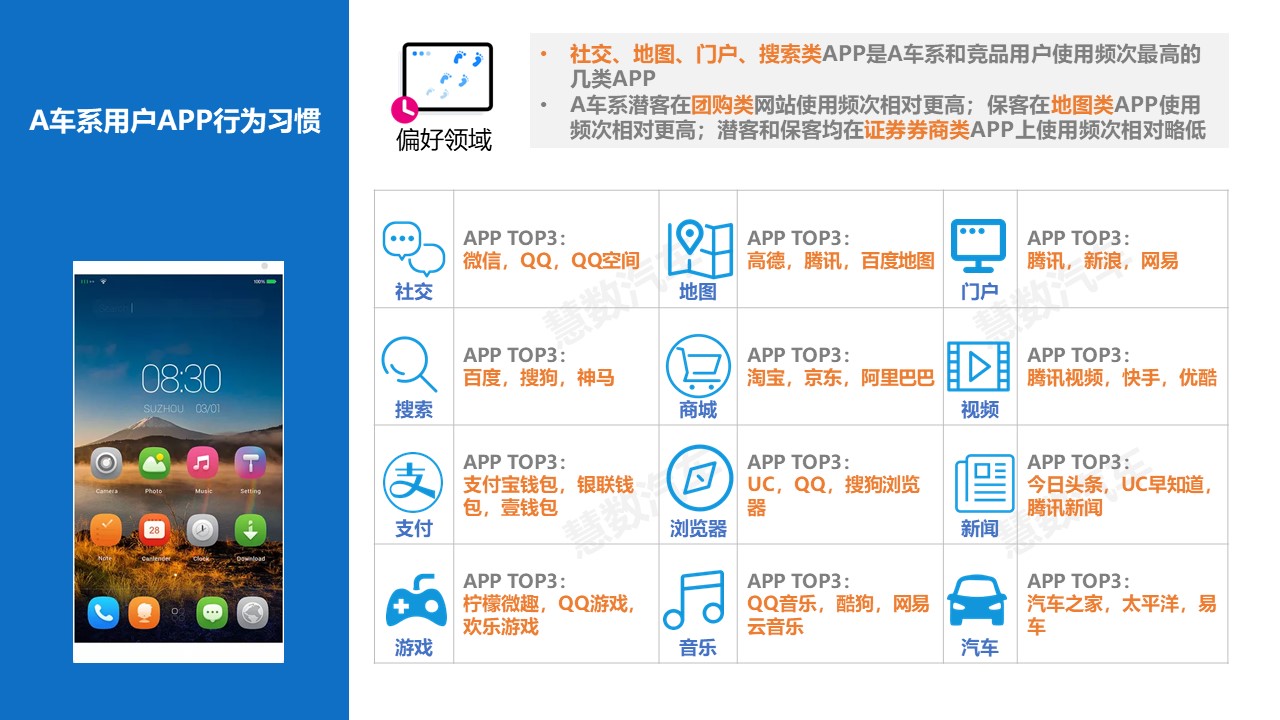This screenshot has height=720, width=1280.
Task: Open the Music app on the phone
Action: [203, 463]
